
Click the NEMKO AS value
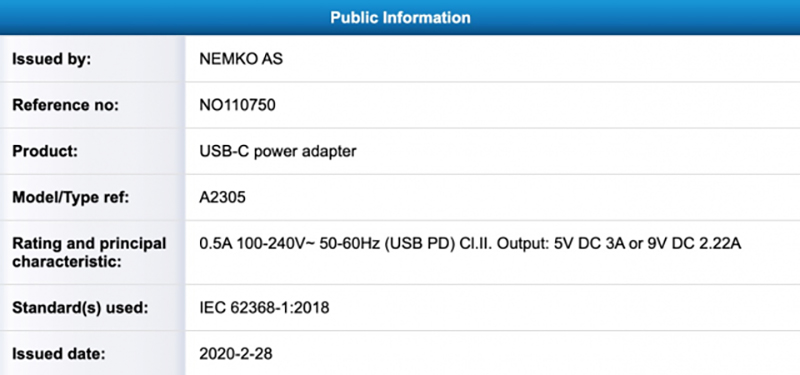pos(241,59)
